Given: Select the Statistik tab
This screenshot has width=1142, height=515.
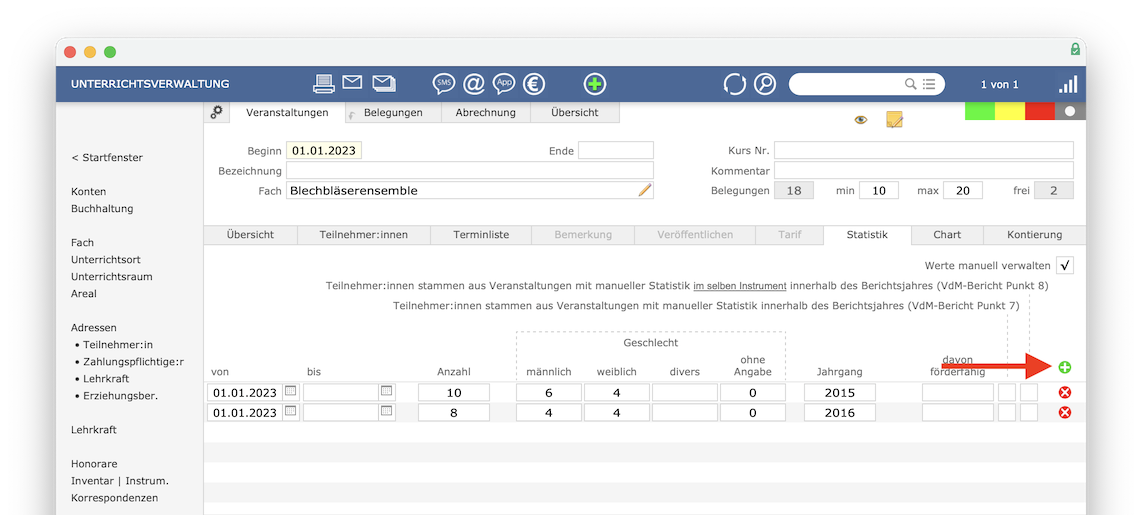Looking at the screenshot, I should [x=867, y=235].
